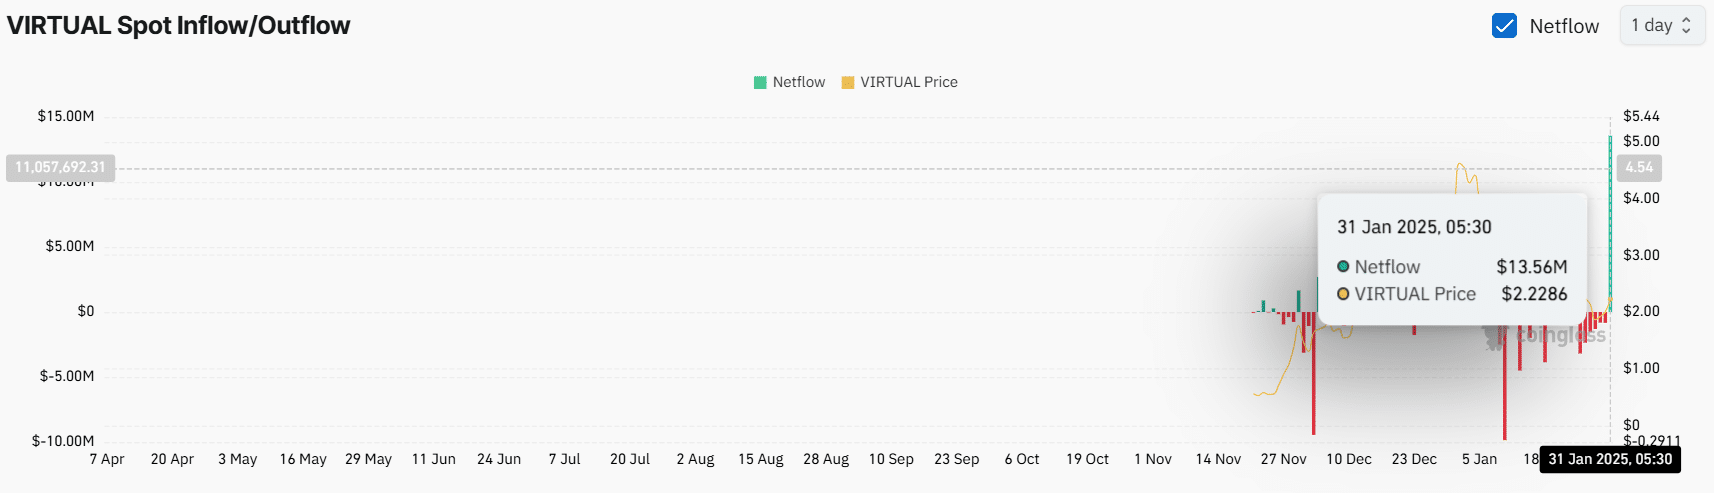1714x493 pixels.
Task: Click the yellow VIRTUAL Price legend swatch
Action: click(848, 83)
